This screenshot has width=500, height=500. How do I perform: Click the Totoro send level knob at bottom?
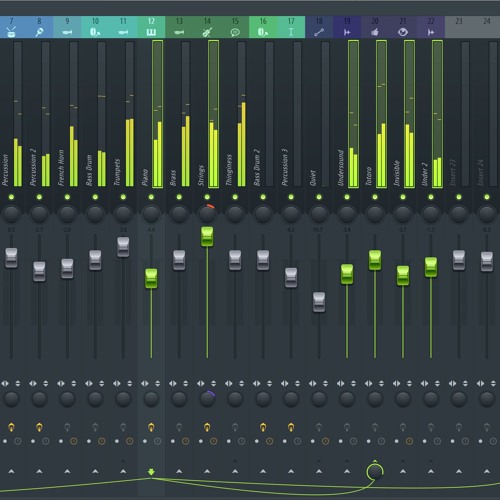(x=375, y=472)
